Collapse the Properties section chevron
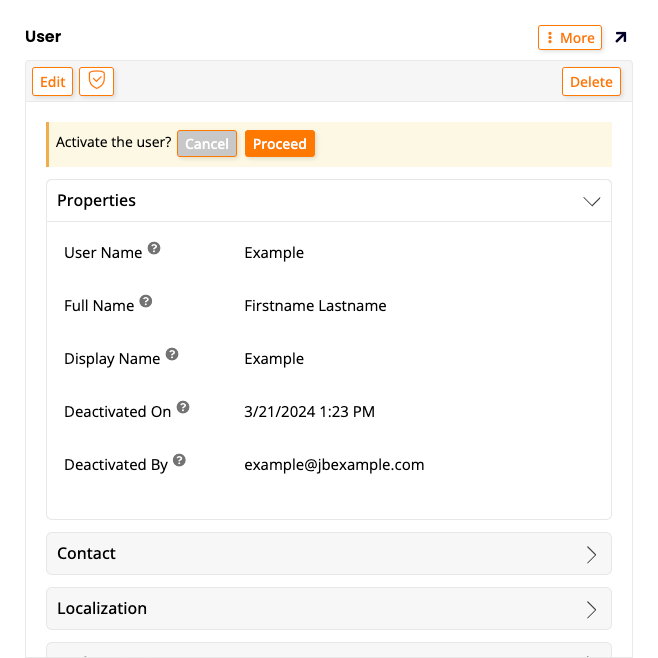The height and width of the screenshot is (658, 658). (x=591, y=201)
